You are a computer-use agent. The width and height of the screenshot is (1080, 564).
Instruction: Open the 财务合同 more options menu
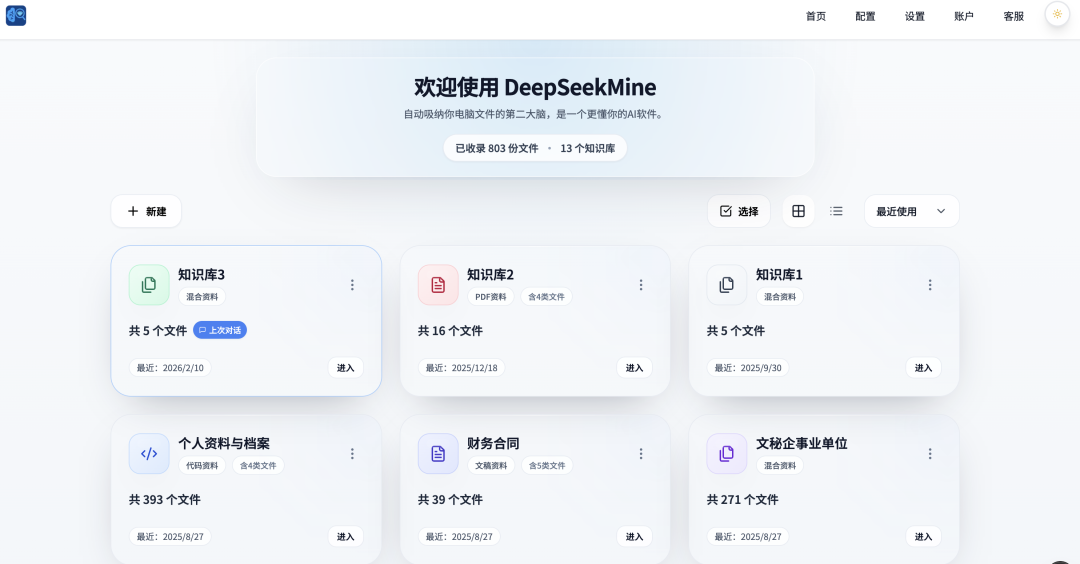coord(641,454)
